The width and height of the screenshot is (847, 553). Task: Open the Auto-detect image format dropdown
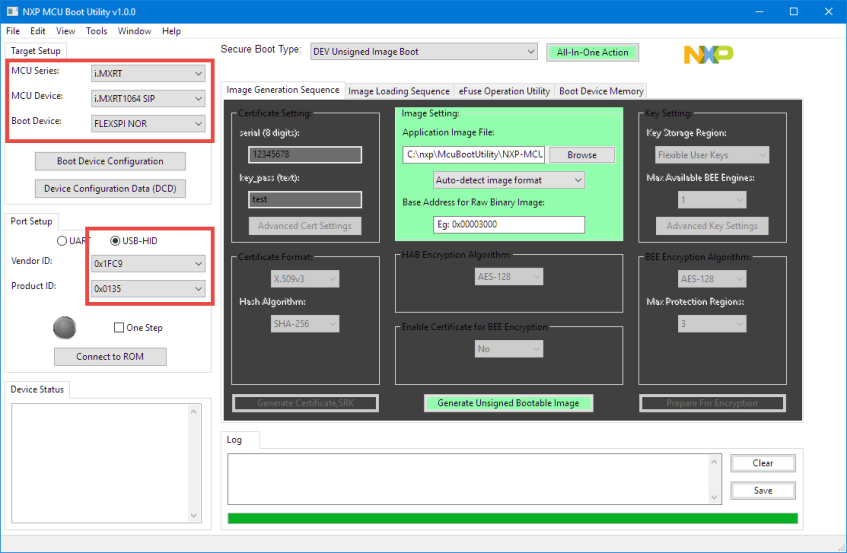coord(509,180)
